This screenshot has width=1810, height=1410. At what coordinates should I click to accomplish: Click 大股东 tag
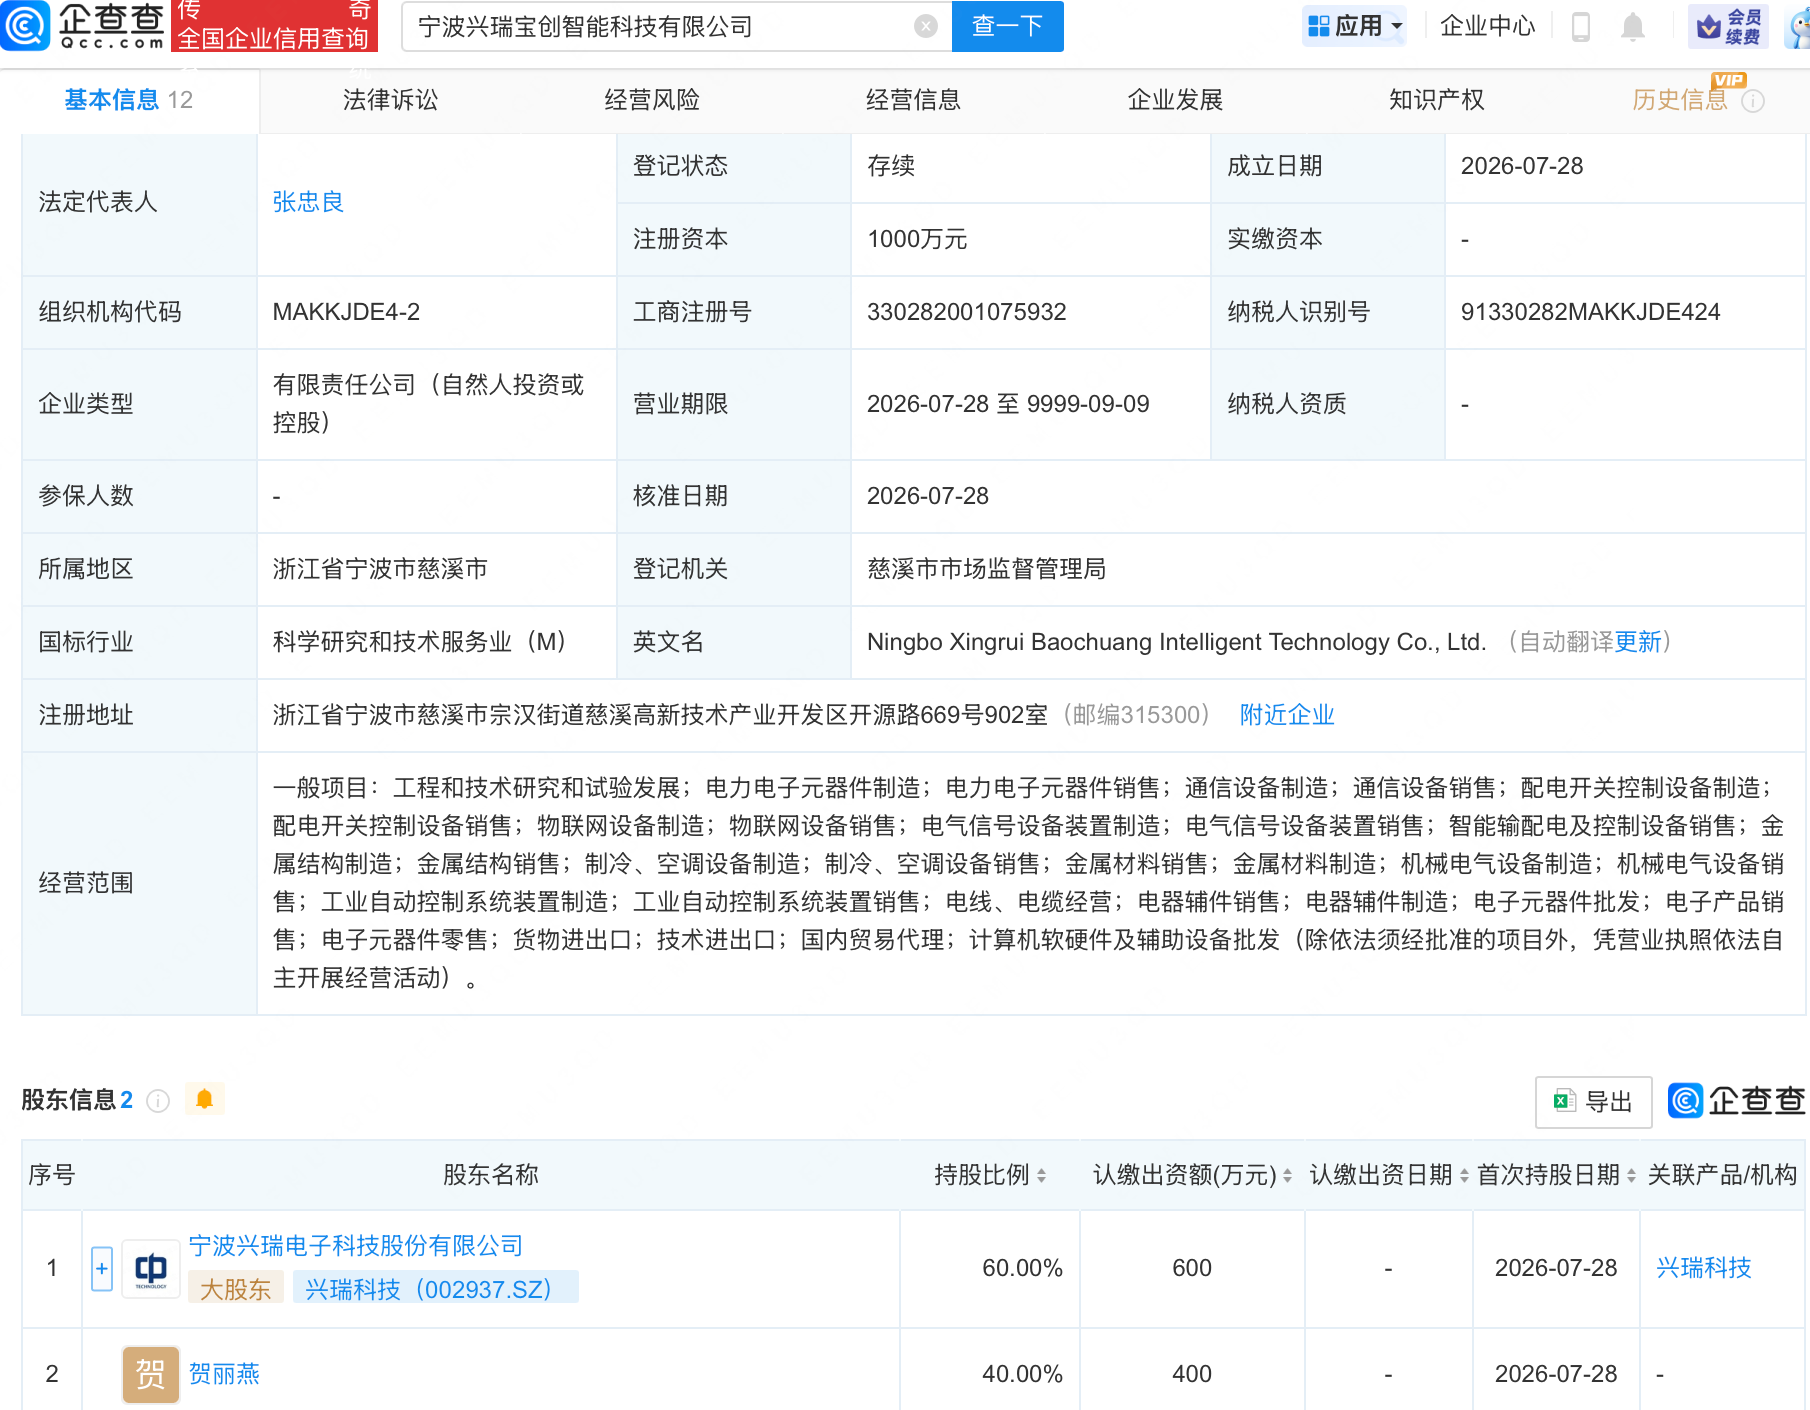[x=236, y=1289]
